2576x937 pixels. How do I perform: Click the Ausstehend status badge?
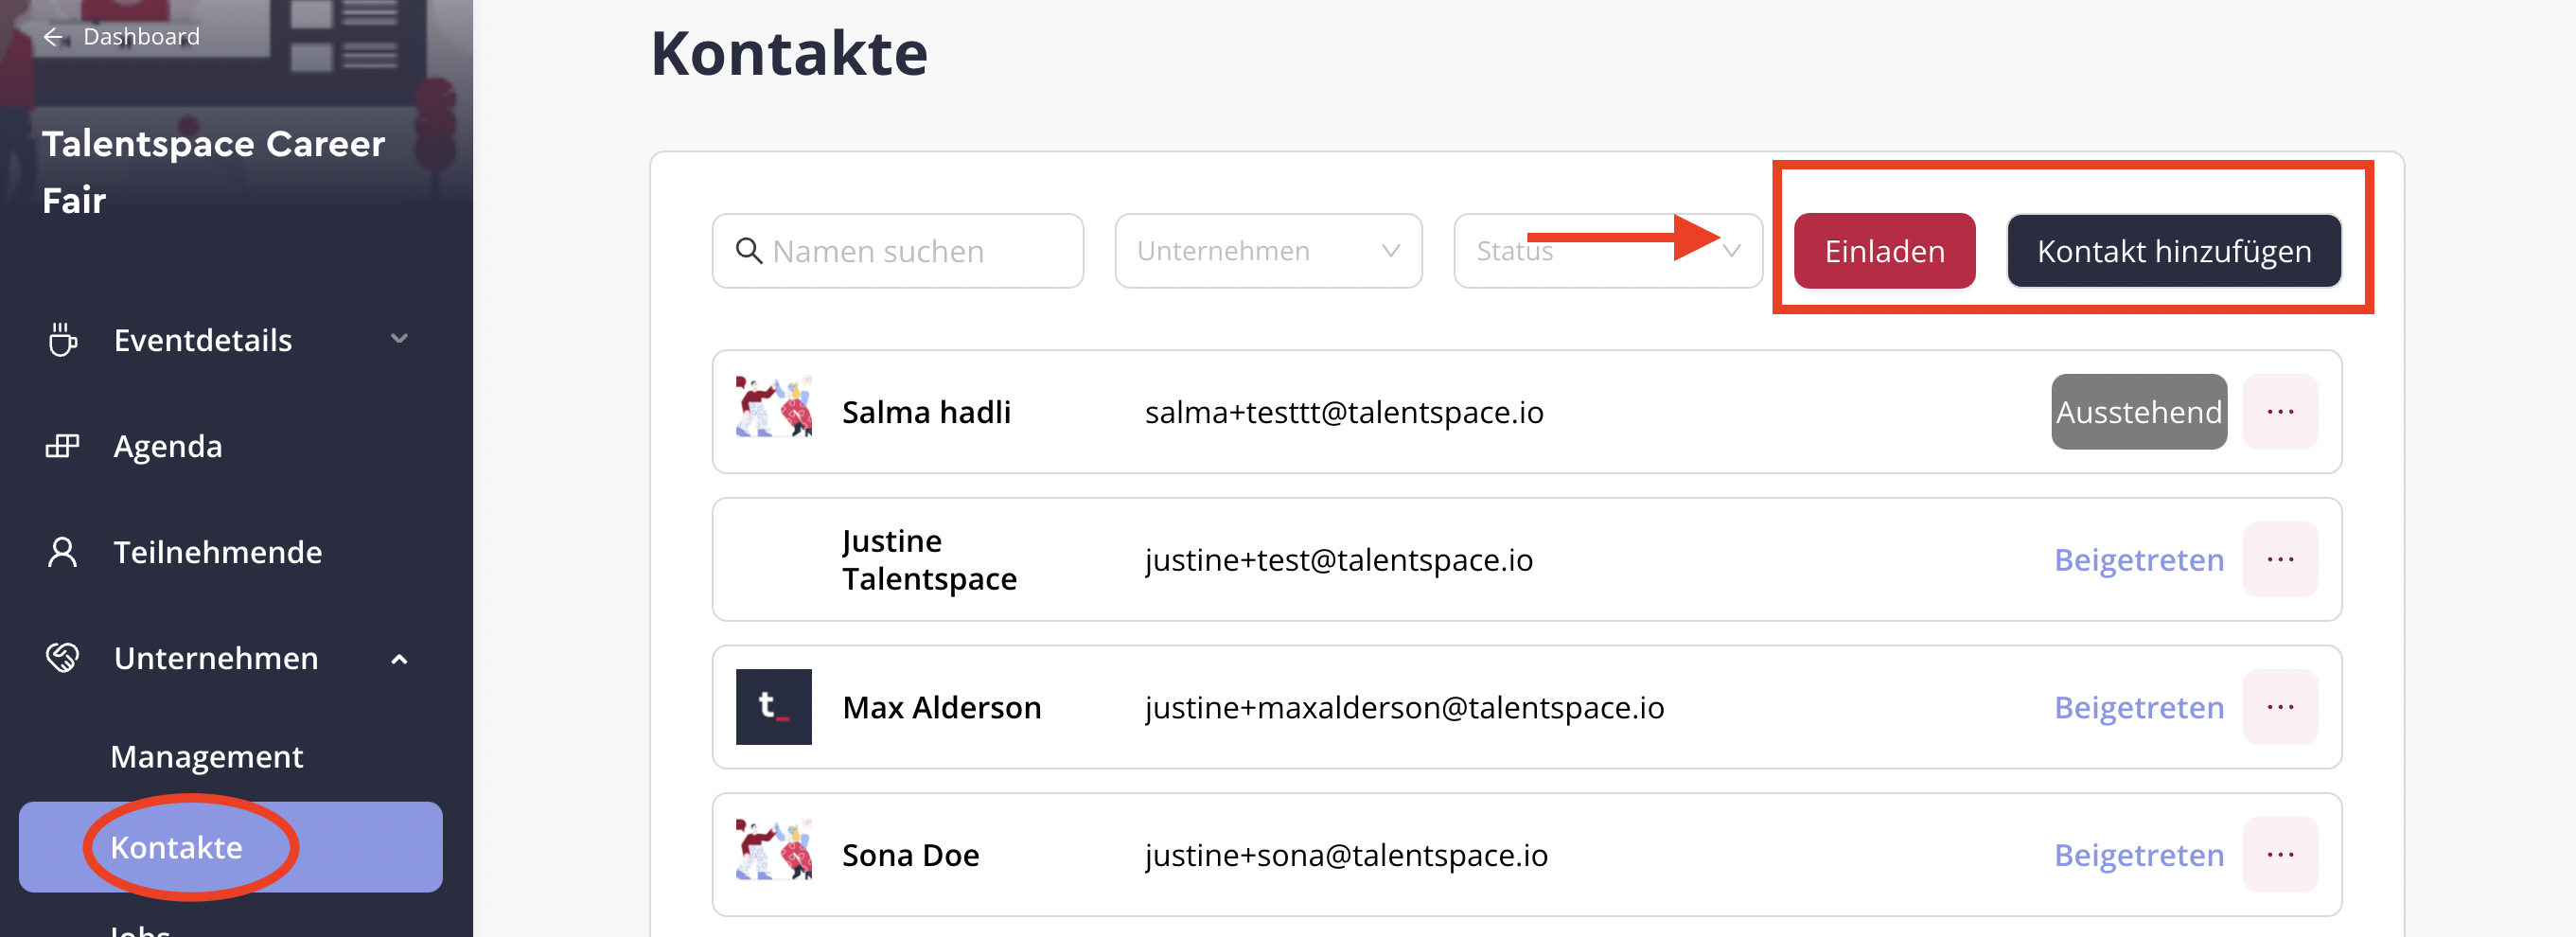pyautogui.click(x=2138, y=412)
